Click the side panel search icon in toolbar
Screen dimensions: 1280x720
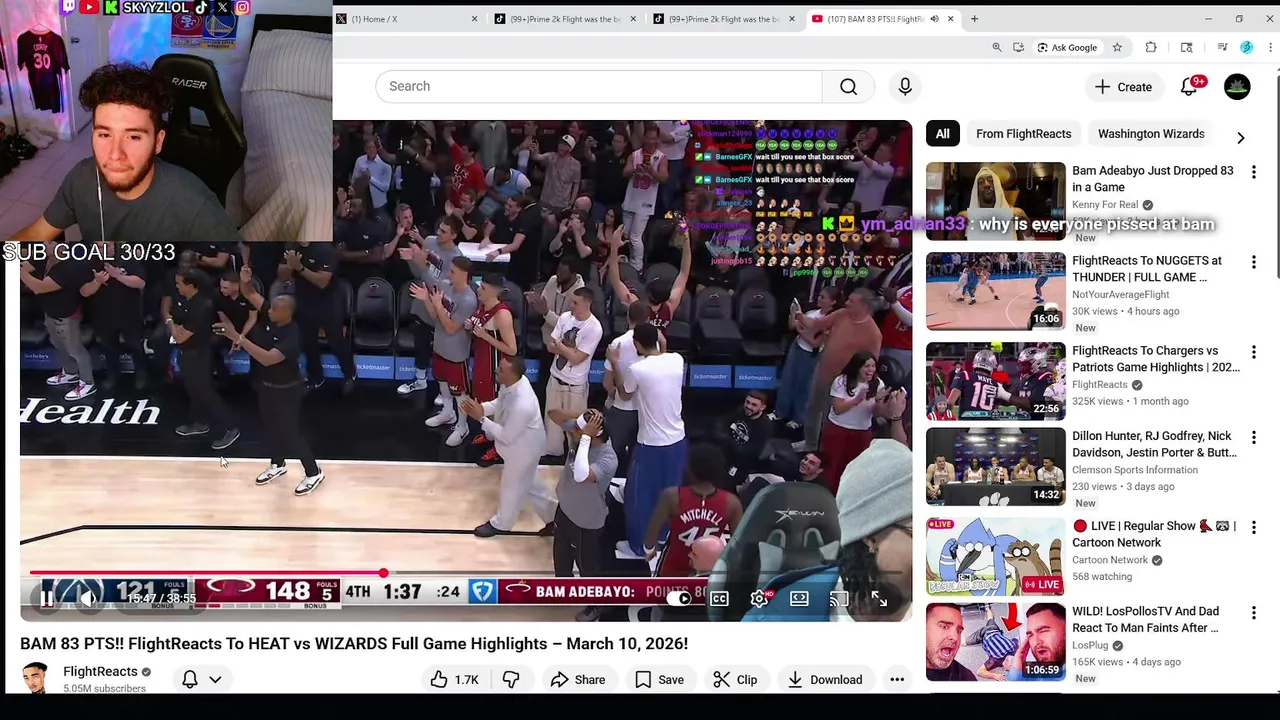pyautogui.click(x=1186, y=47)
